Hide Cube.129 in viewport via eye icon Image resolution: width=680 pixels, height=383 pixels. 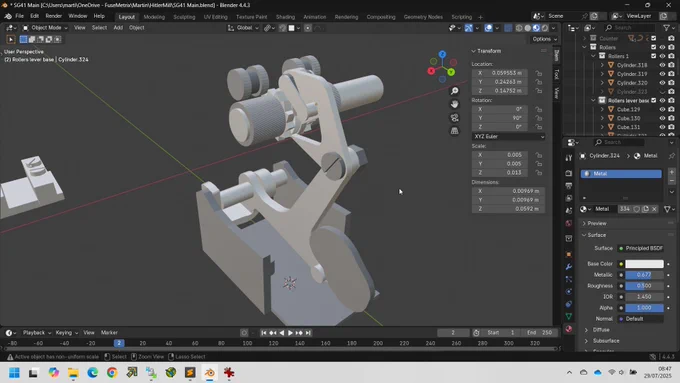click(662, 109)
